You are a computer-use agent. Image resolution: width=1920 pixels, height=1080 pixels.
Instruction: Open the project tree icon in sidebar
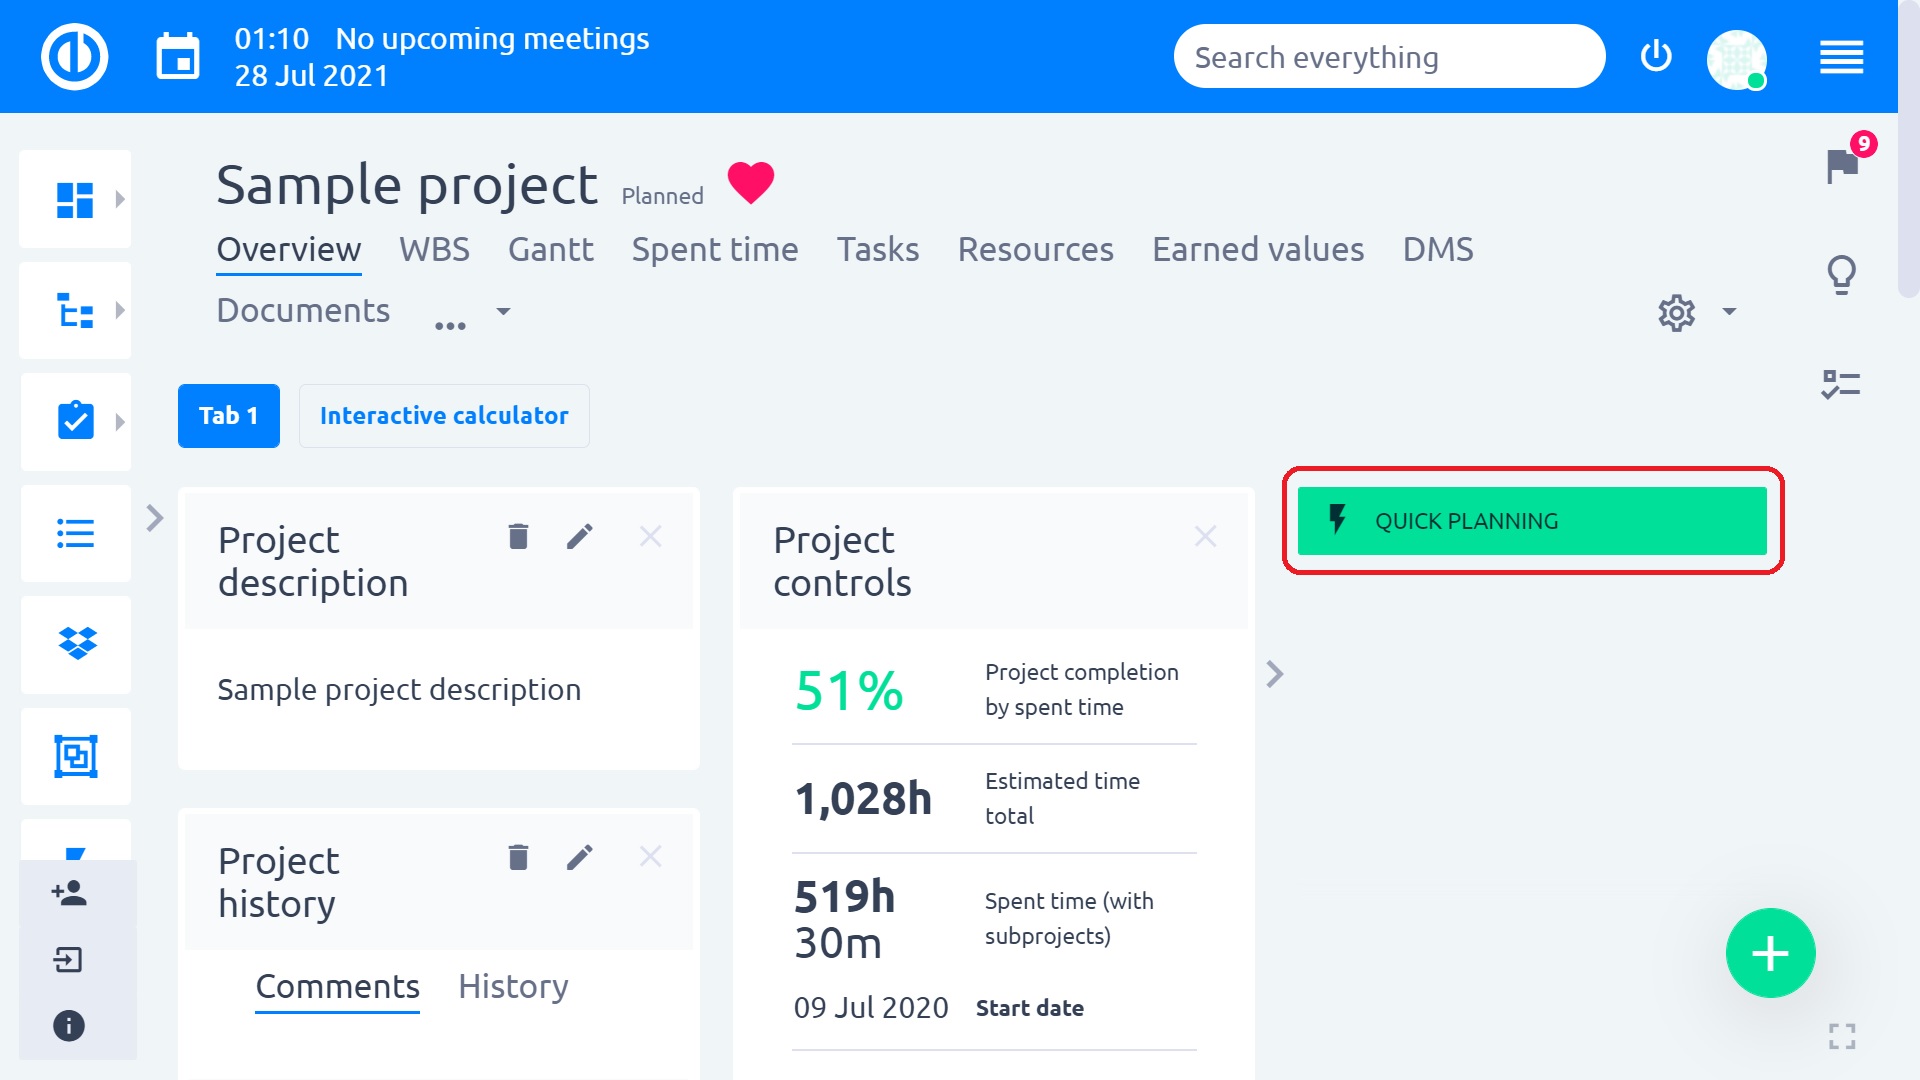[x=75, y=311]
